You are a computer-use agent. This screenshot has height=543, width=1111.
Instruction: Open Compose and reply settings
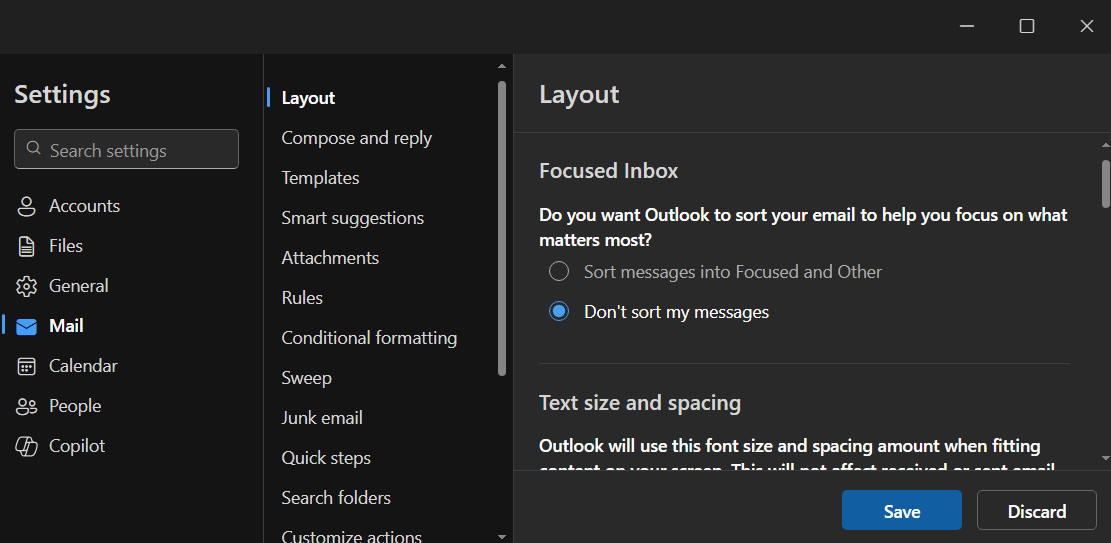coord(356,138)
